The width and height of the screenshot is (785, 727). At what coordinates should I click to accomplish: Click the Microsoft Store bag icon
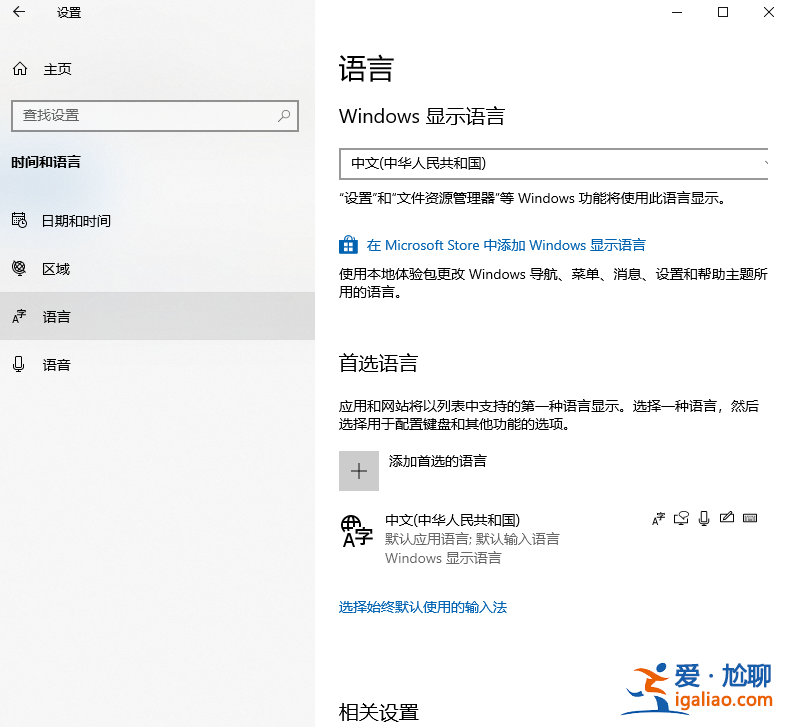coord(348,245)
